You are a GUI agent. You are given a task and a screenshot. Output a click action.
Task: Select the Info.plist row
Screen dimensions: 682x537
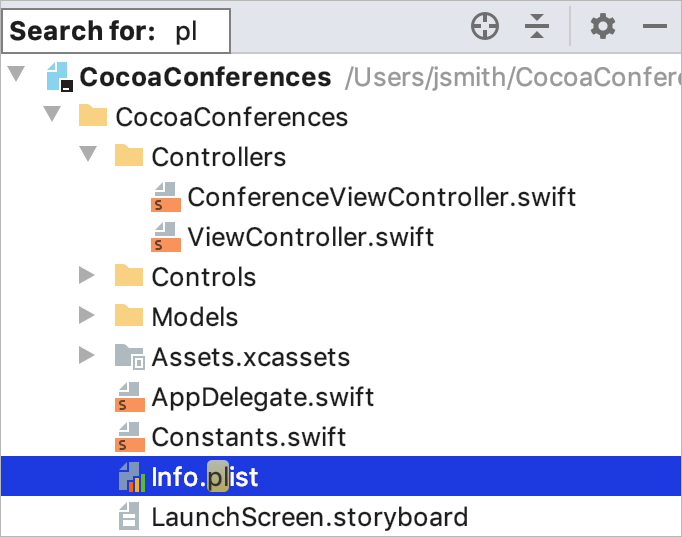click(341, 476)
